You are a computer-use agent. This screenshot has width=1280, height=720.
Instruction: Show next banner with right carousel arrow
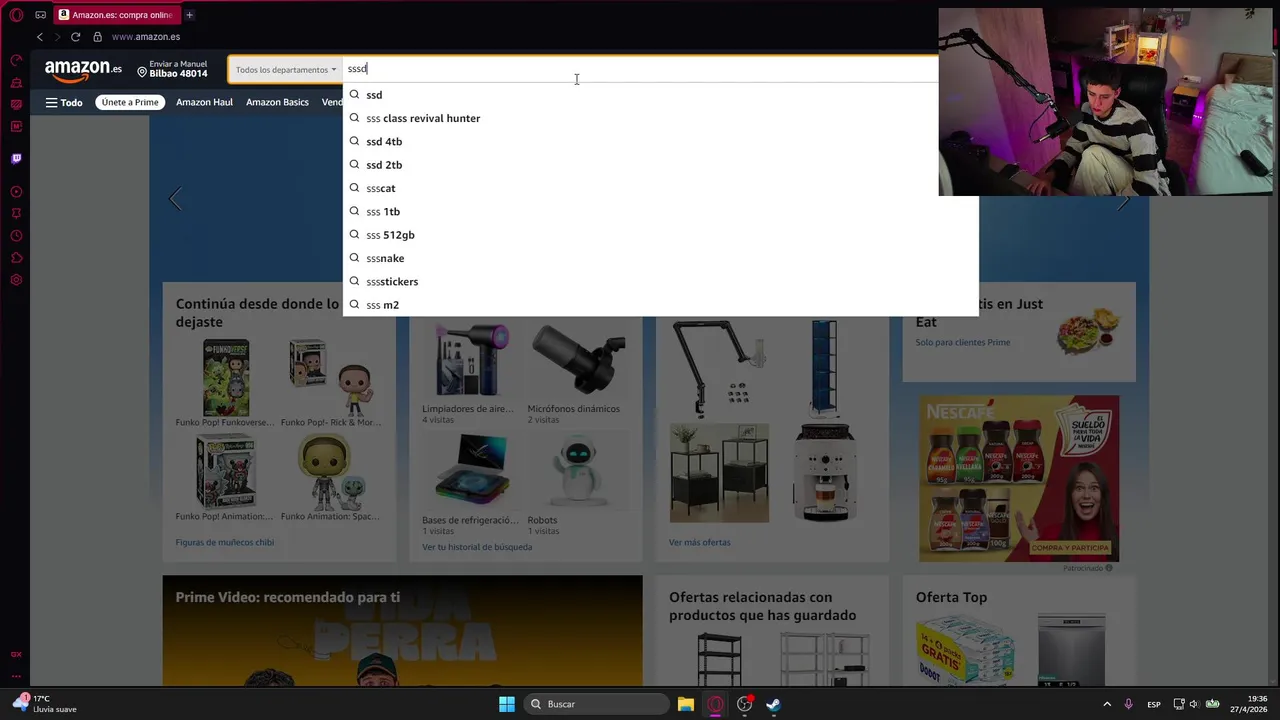[1124, 201]
